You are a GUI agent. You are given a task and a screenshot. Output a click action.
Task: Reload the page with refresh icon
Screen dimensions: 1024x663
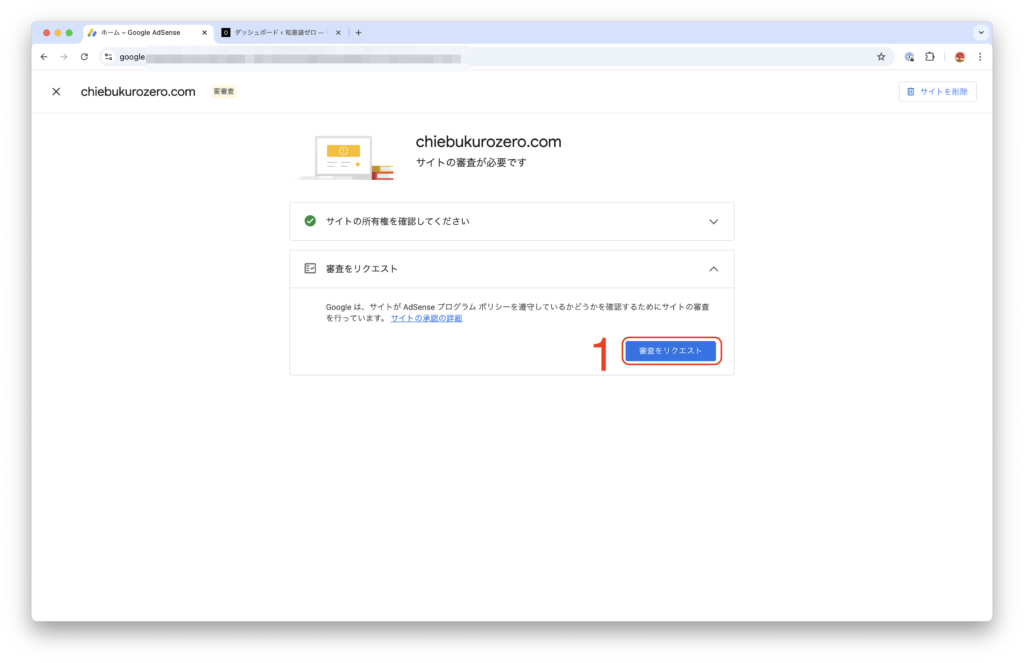(x=84, y=57)
